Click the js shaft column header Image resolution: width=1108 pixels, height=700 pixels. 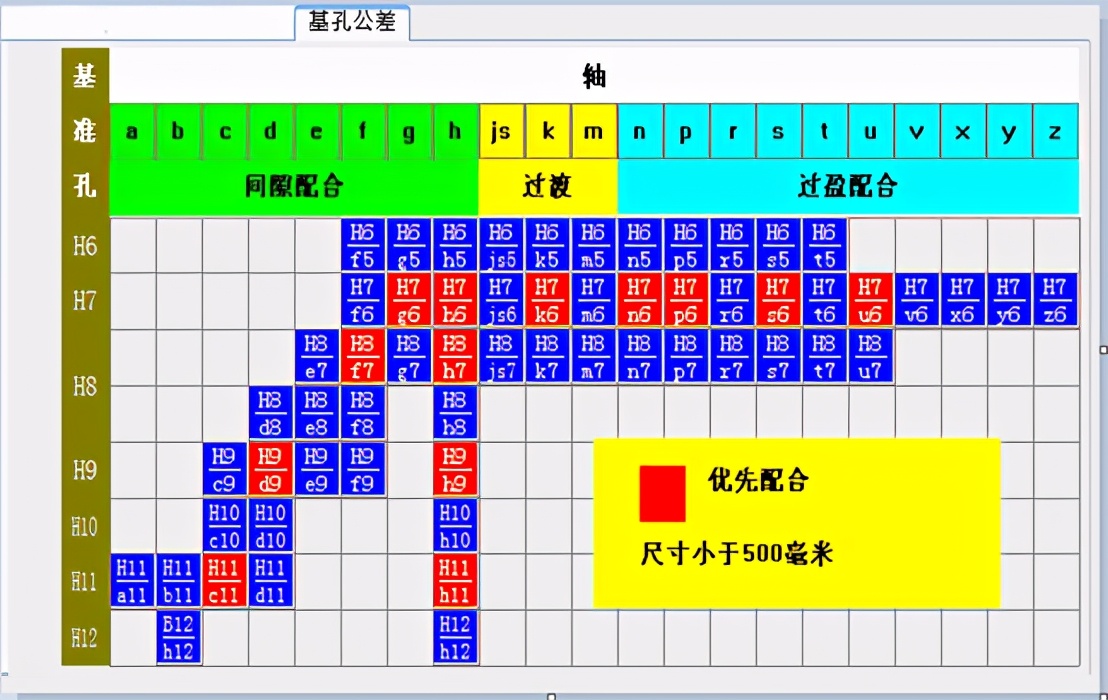point(501,131)
